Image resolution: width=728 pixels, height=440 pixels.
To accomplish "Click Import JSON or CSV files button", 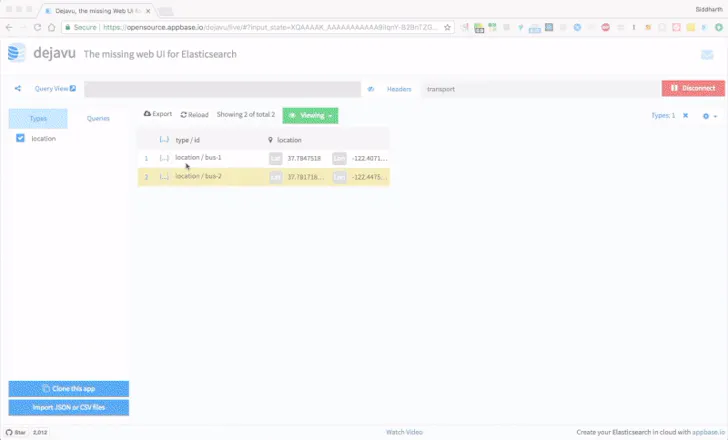I will 69,408.
